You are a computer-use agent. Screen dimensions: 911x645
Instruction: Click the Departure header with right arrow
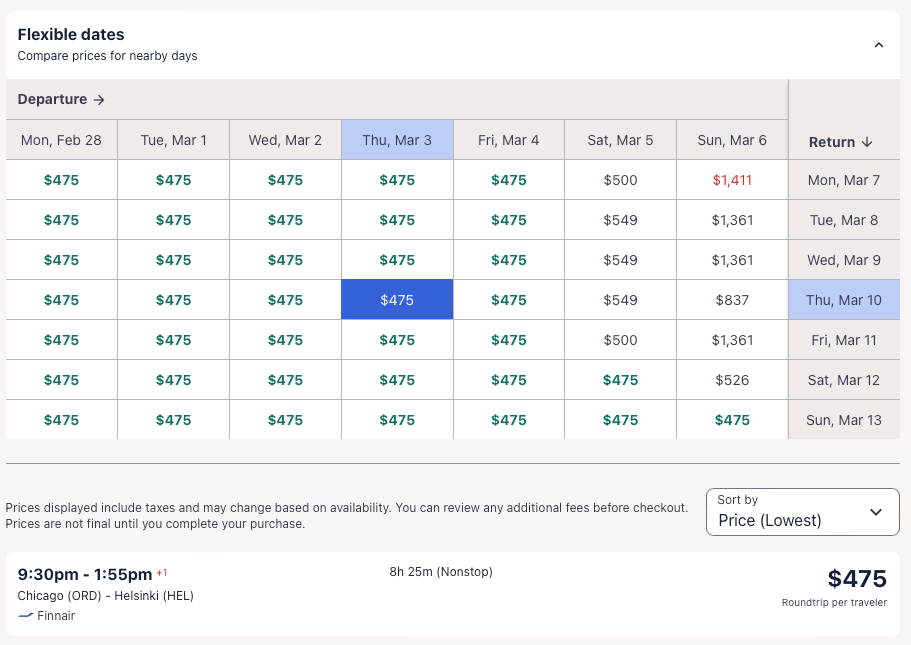(x=61, y=100)
